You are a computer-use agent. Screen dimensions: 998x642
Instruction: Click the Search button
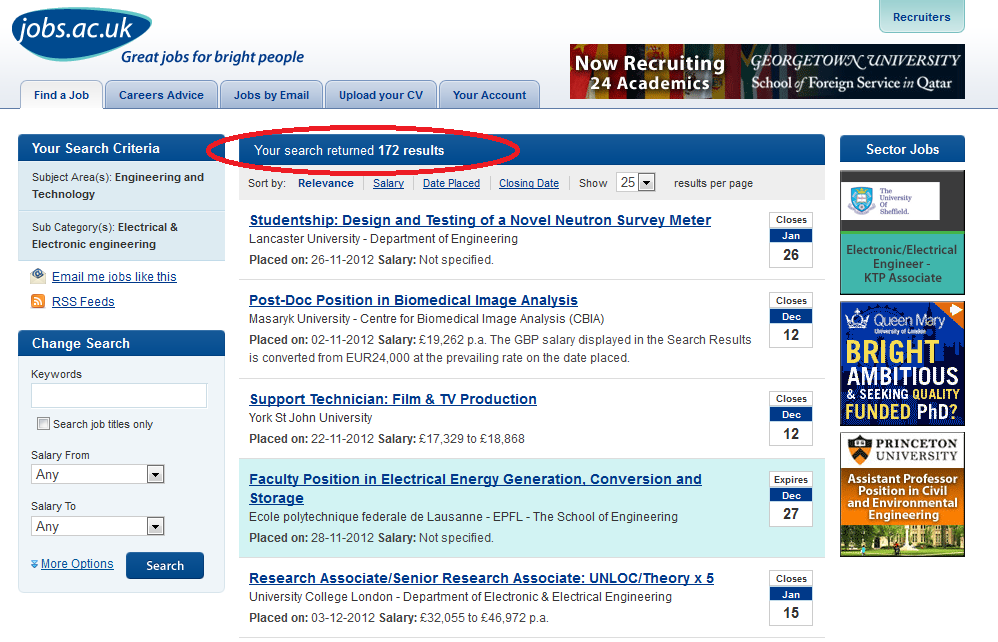point(165,566)
